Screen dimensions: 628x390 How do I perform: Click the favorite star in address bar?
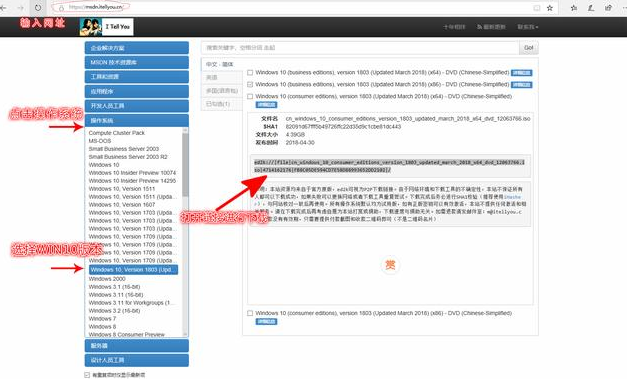[x=550, y=8]
